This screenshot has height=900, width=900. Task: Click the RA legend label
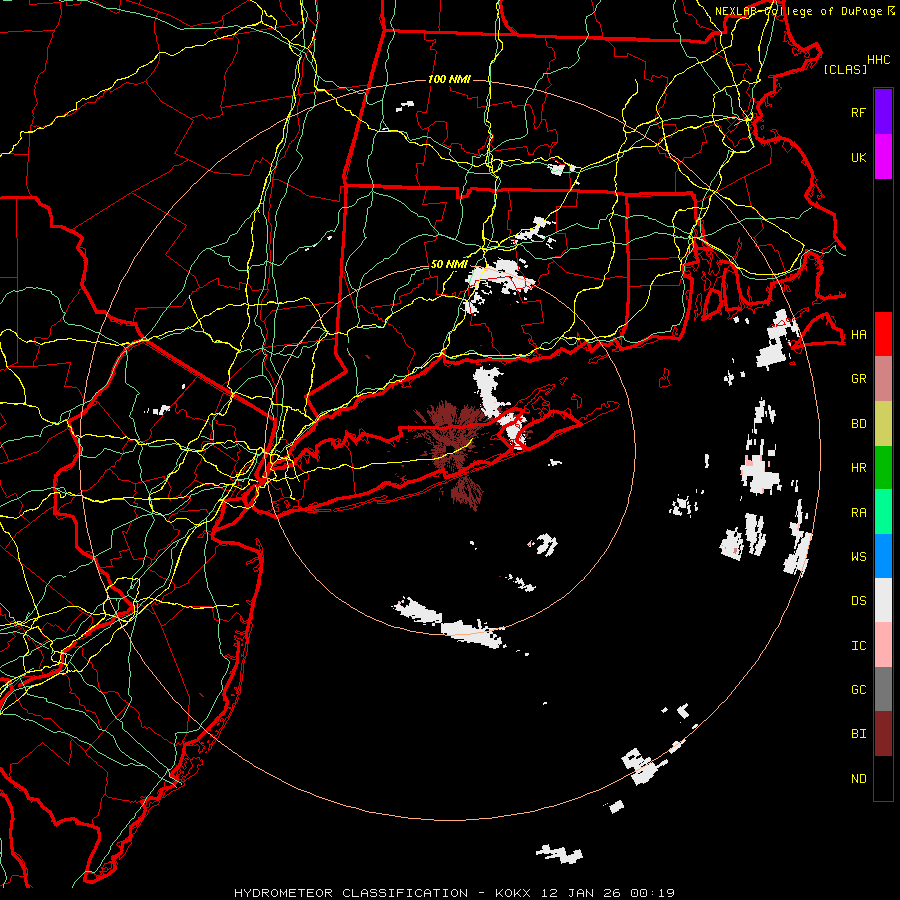click(858, 512)
